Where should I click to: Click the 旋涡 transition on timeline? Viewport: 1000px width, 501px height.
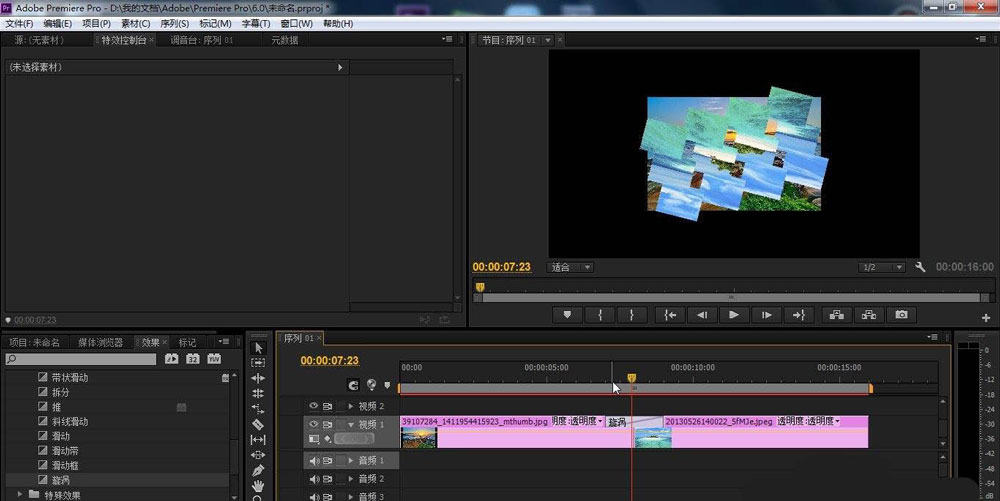[x=620, y=422]
